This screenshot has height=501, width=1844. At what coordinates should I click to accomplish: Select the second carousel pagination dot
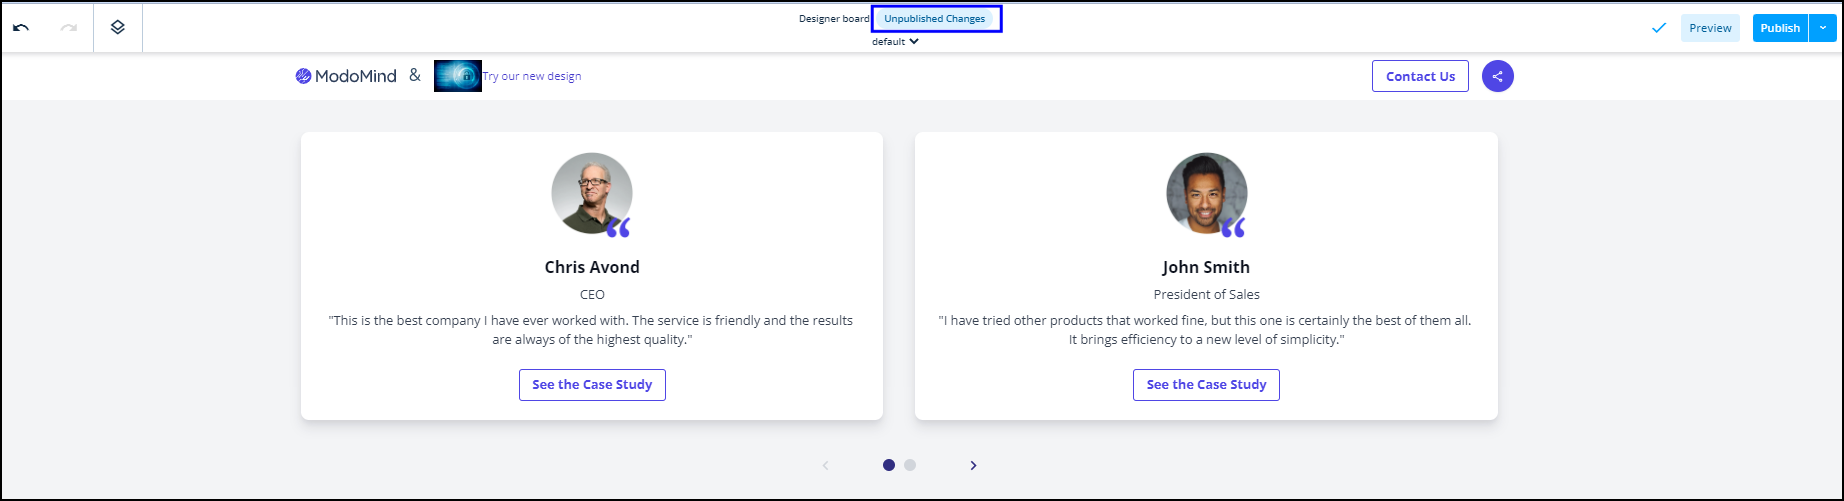click(910, 465)
